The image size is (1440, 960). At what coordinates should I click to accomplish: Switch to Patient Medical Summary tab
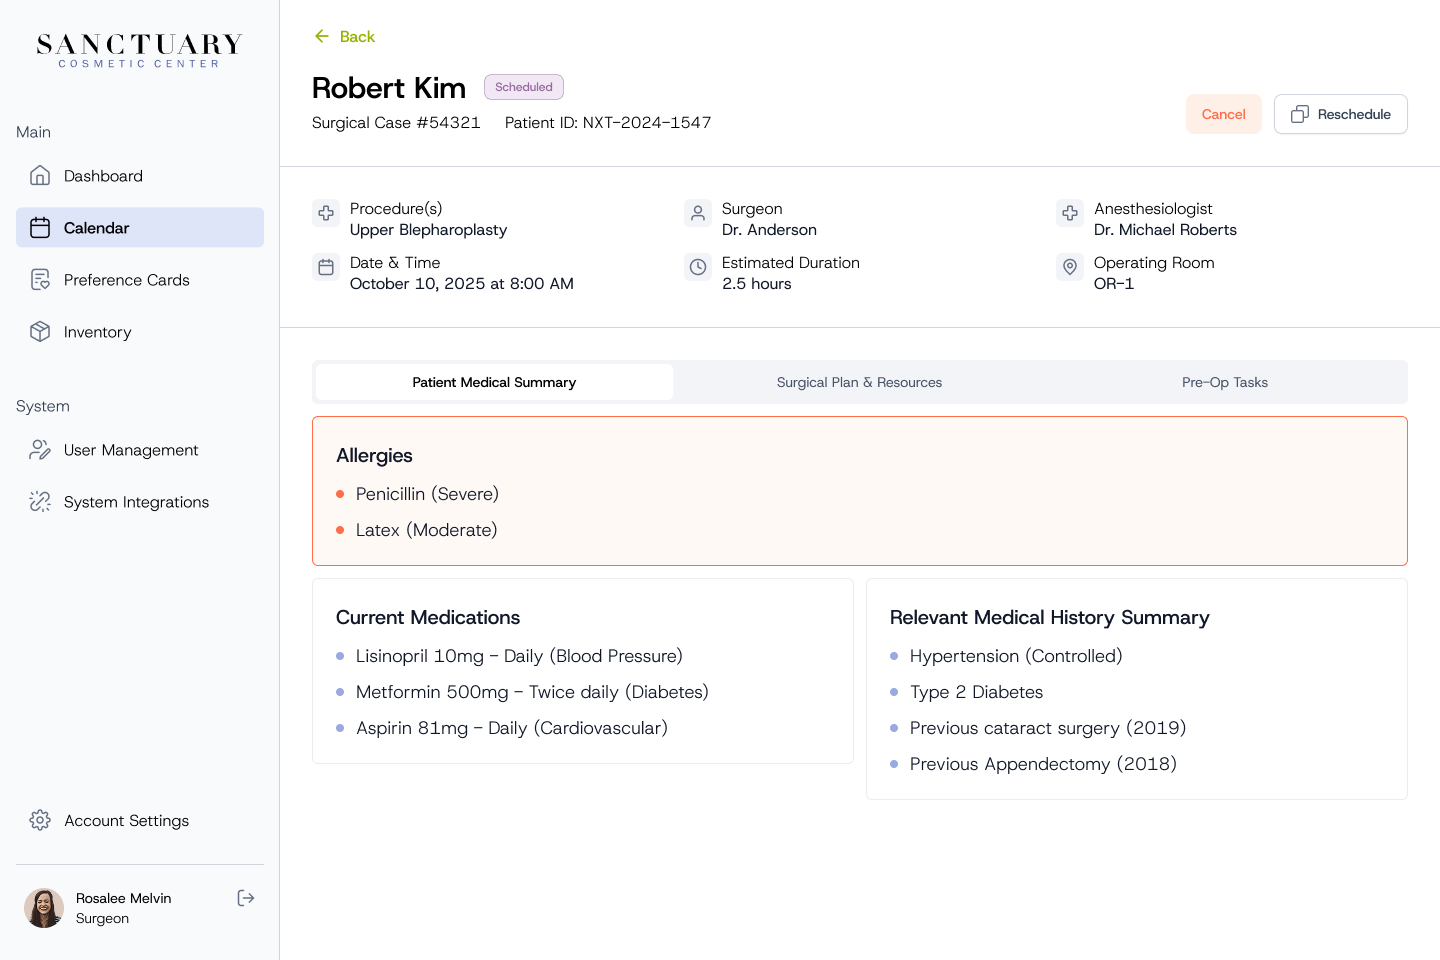(x=494, y=382)
